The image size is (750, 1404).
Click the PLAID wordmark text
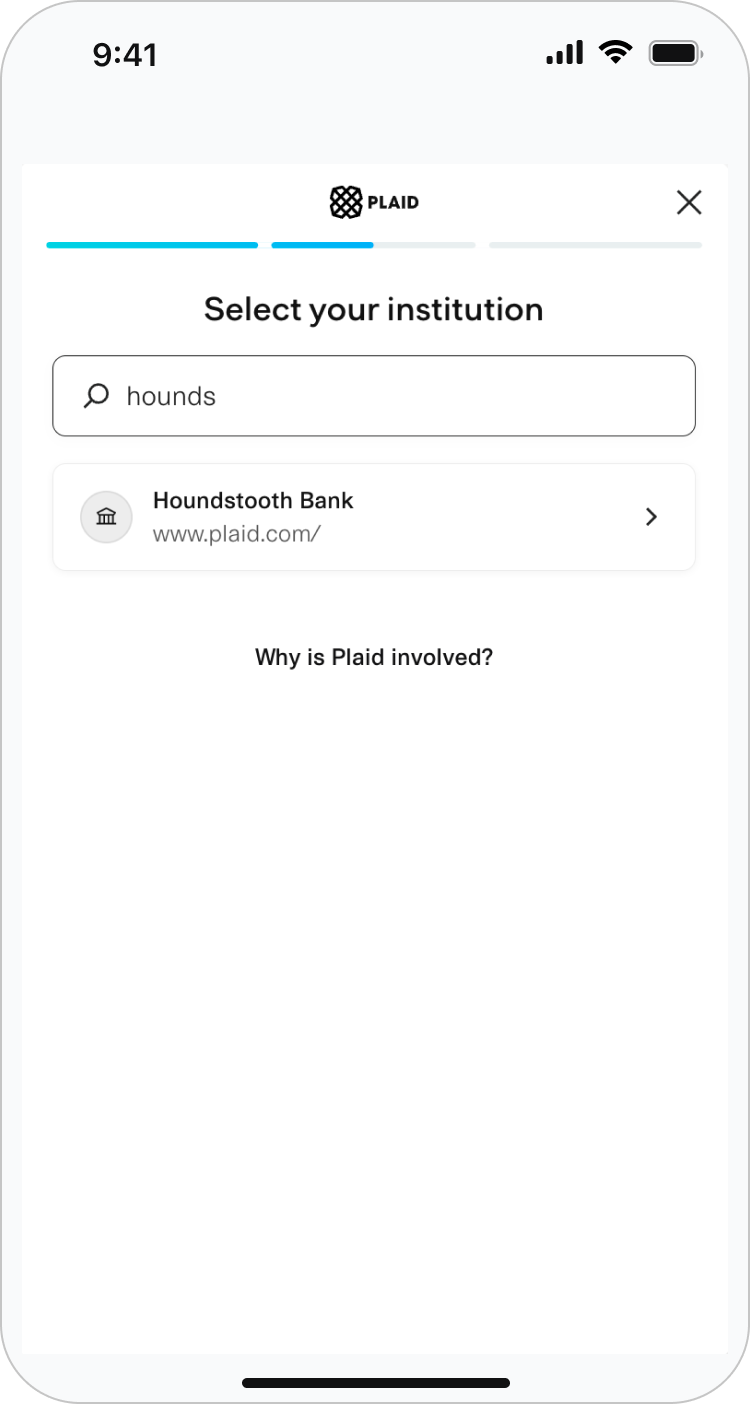point(393,203)
